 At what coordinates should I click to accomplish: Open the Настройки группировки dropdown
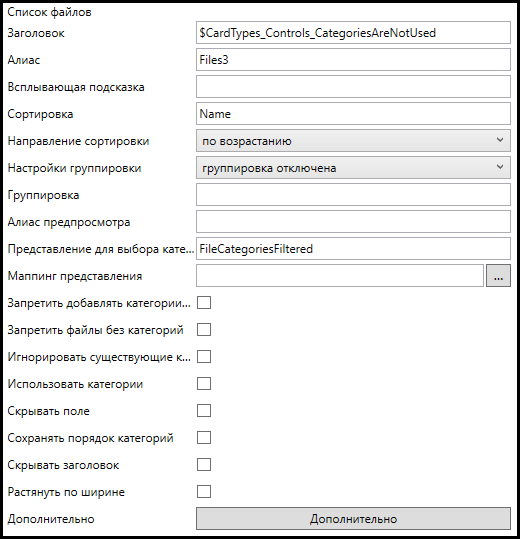pos(353,168)
